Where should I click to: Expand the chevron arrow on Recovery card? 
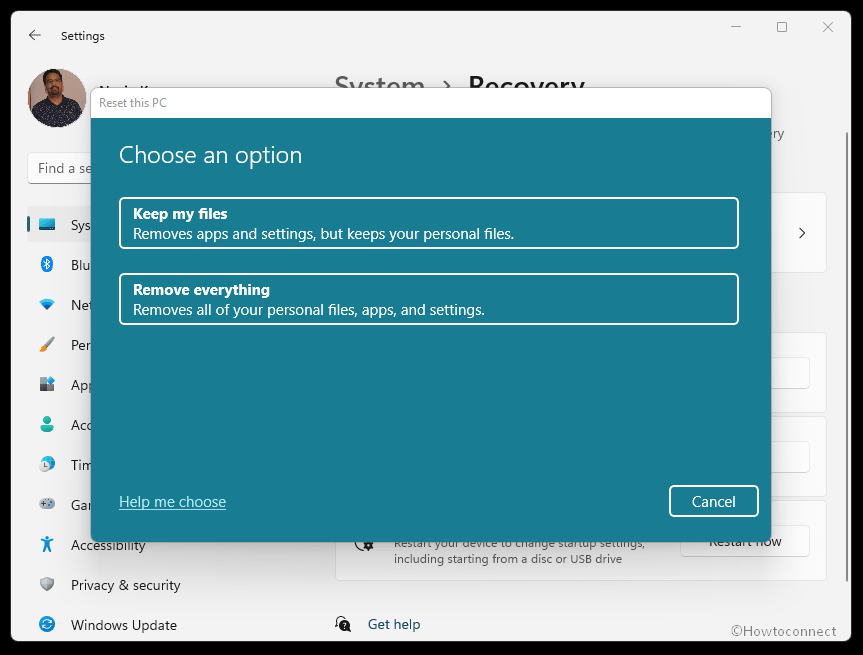802,233
